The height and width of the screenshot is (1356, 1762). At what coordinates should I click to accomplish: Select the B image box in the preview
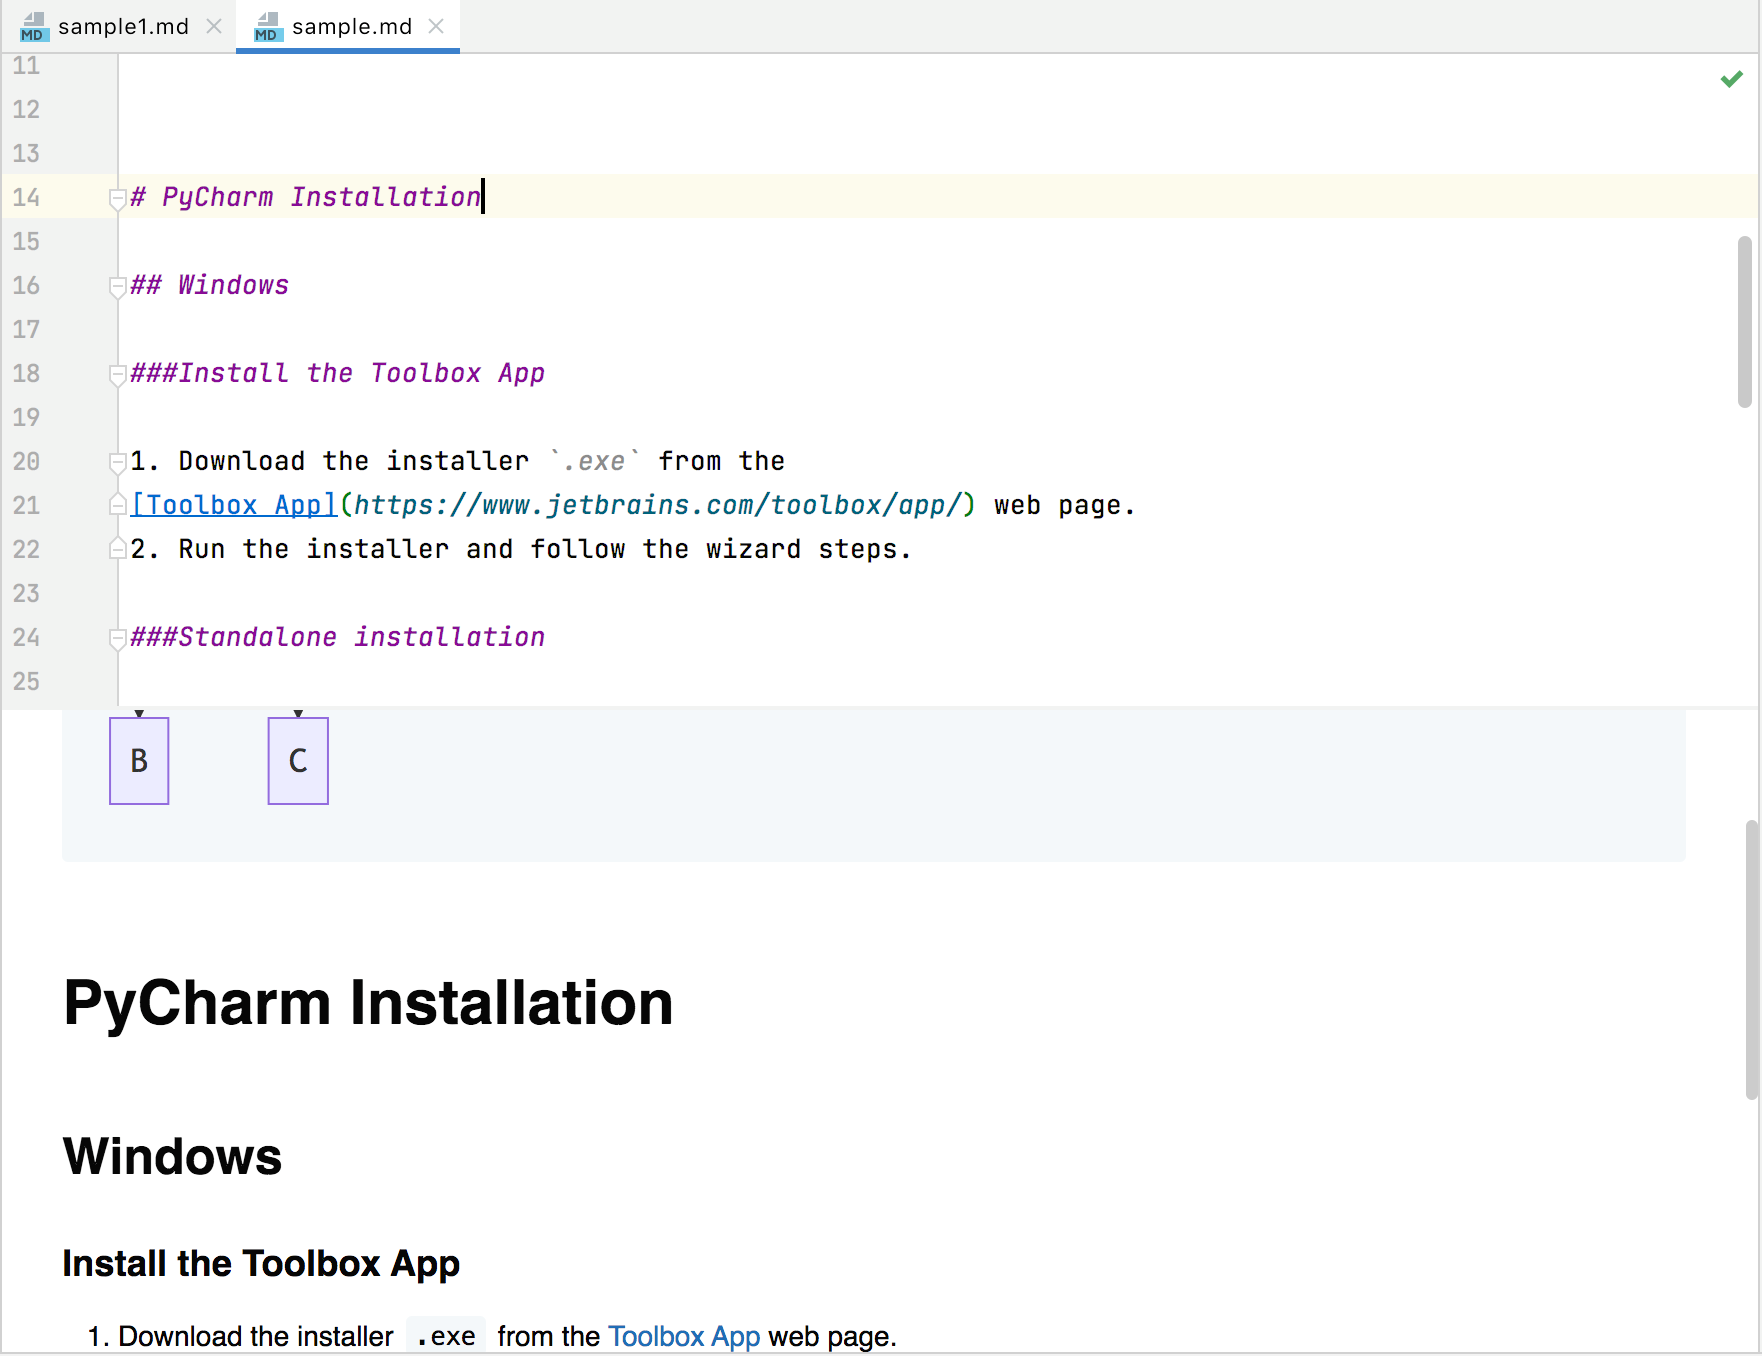point(138,760)
